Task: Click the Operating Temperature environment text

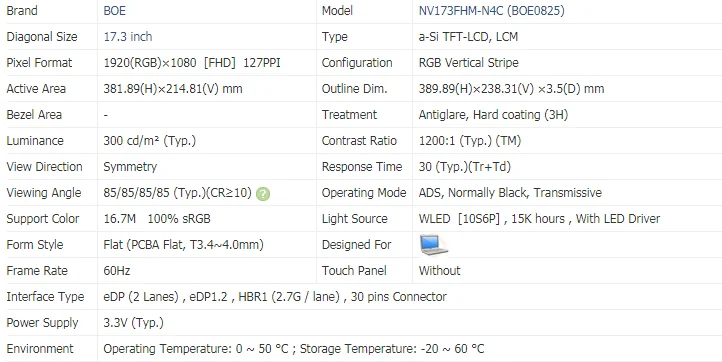Action: (294, 349)
